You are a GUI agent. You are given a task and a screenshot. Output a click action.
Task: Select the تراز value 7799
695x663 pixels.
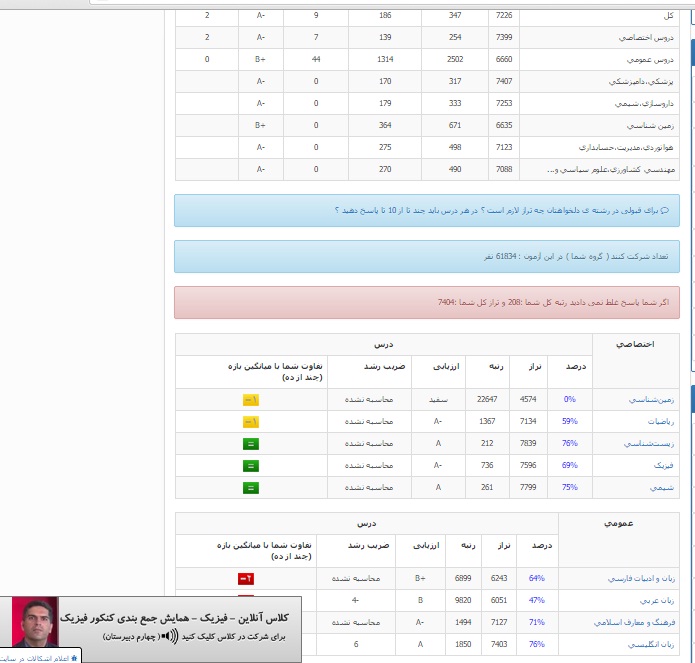[x=528, y=488]
